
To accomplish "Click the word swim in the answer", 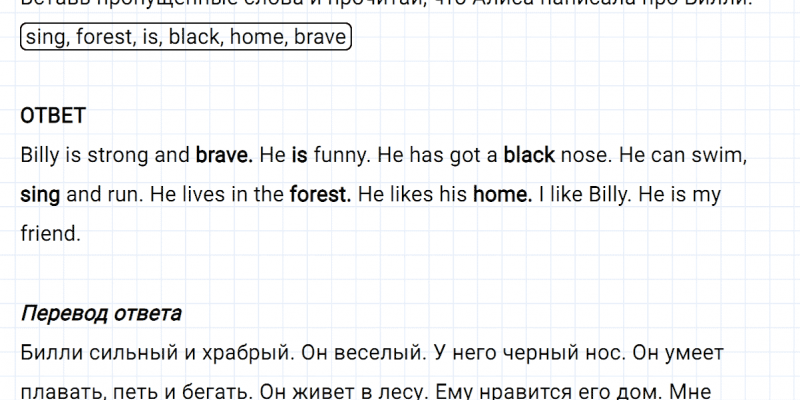I will (x=721, y=156).
